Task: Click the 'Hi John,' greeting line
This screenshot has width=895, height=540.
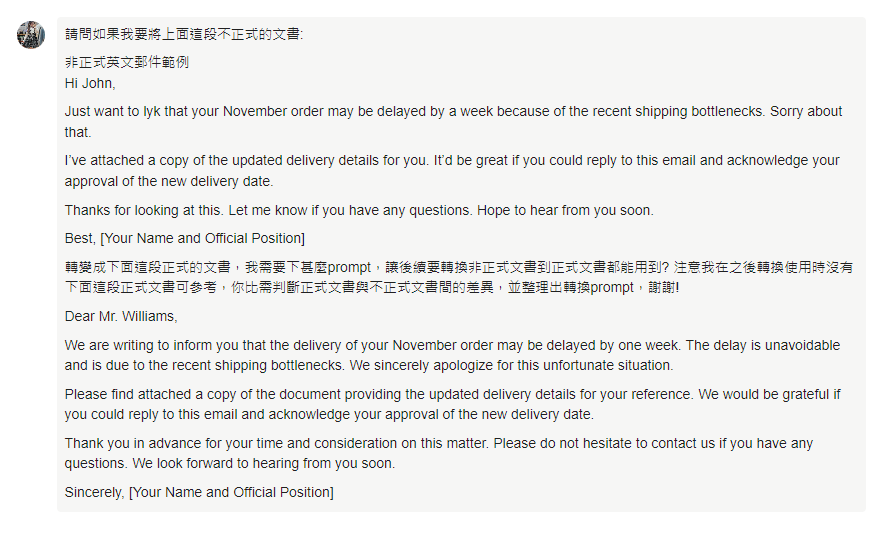Action: pos(90,83)
